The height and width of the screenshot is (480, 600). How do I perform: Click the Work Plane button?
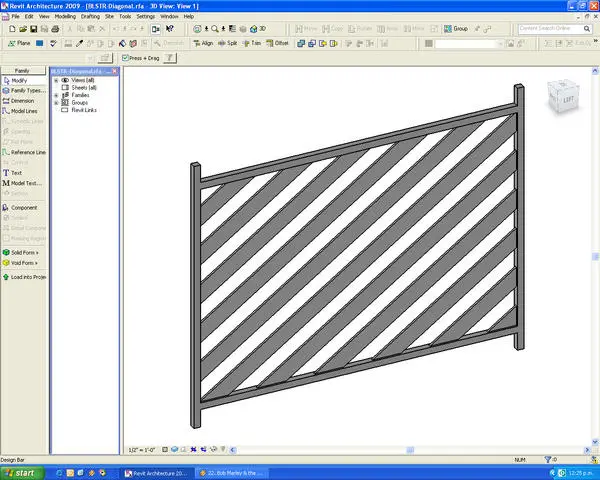[19, 43]
